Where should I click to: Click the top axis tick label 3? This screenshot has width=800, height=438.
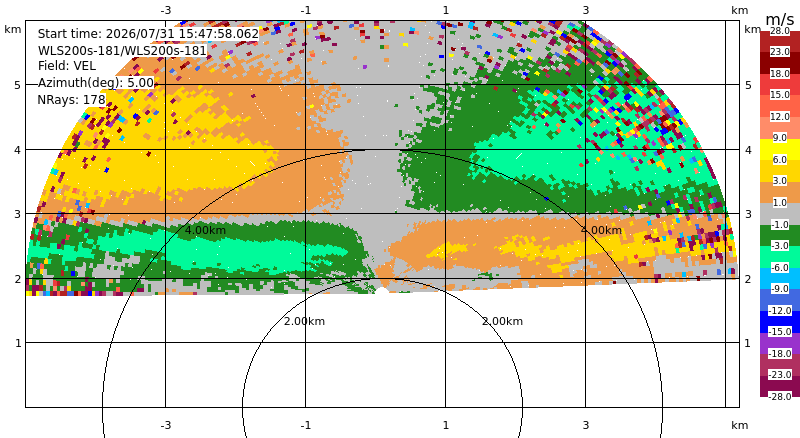(x=586, y=10)
